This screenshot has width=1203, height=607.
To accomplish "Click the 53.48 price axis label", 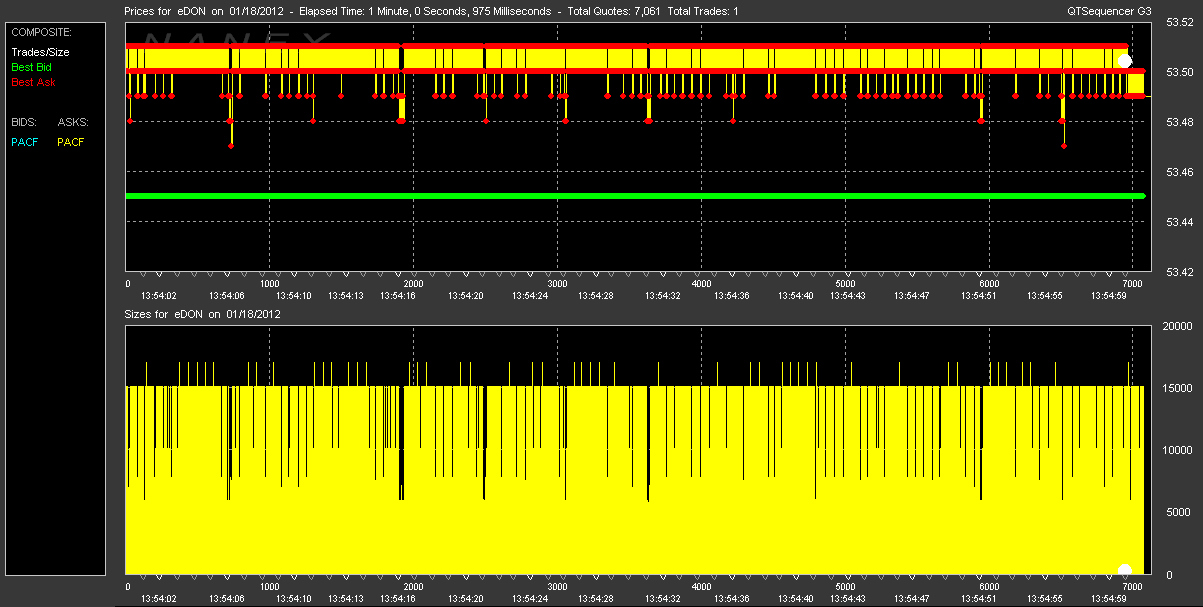I will click(x=1180, y=122).
